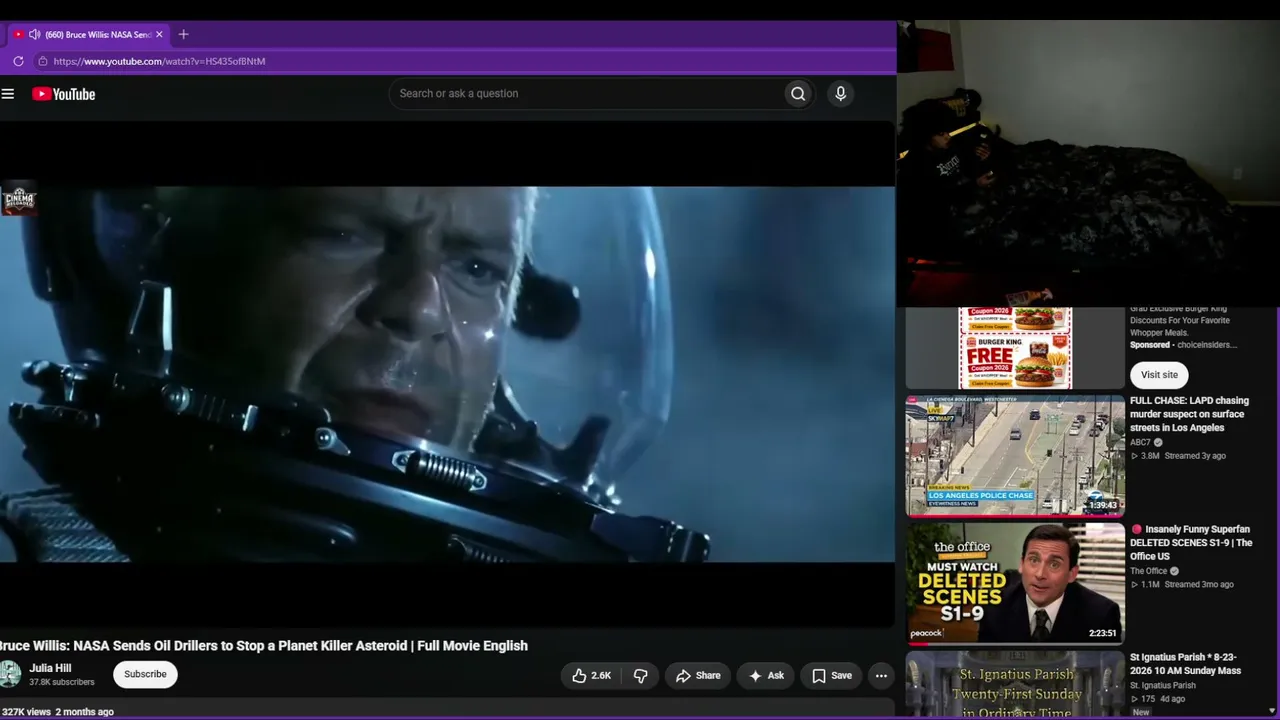Open the 'FULL CHASE: LAPD chasing murder suspect' title
The width and height of the screenshot is (1280, 720).
[1189, 414]
